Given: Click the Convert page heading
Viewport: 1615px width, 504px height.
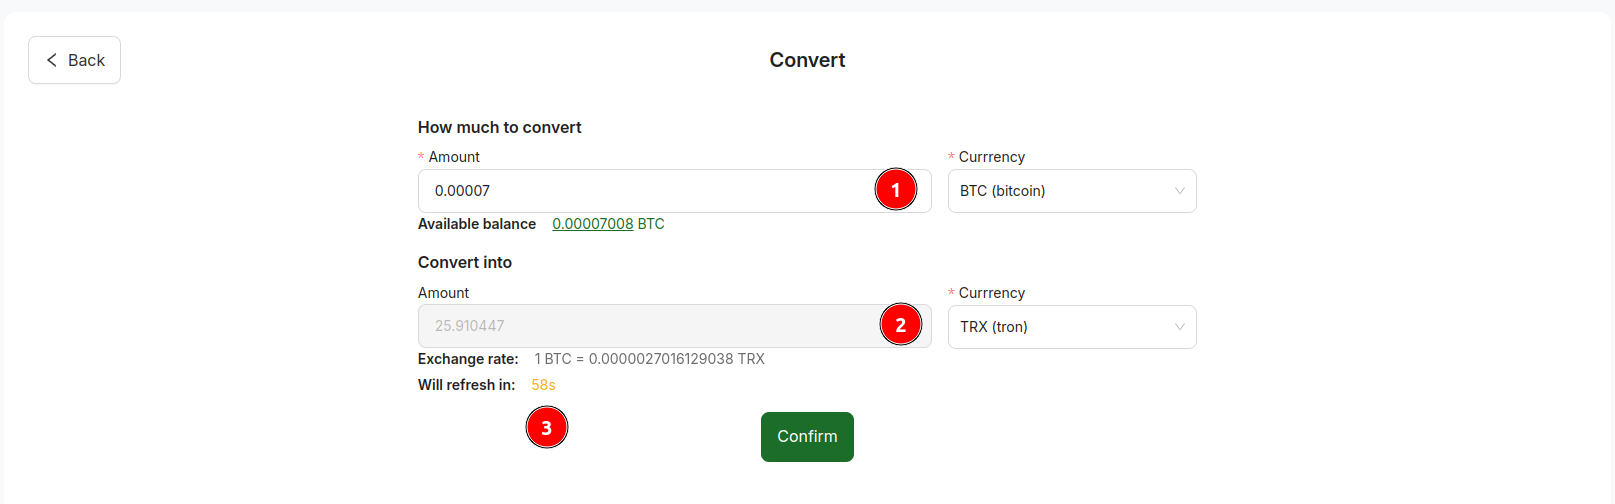Looking at the screenshot, I should 807,60.
